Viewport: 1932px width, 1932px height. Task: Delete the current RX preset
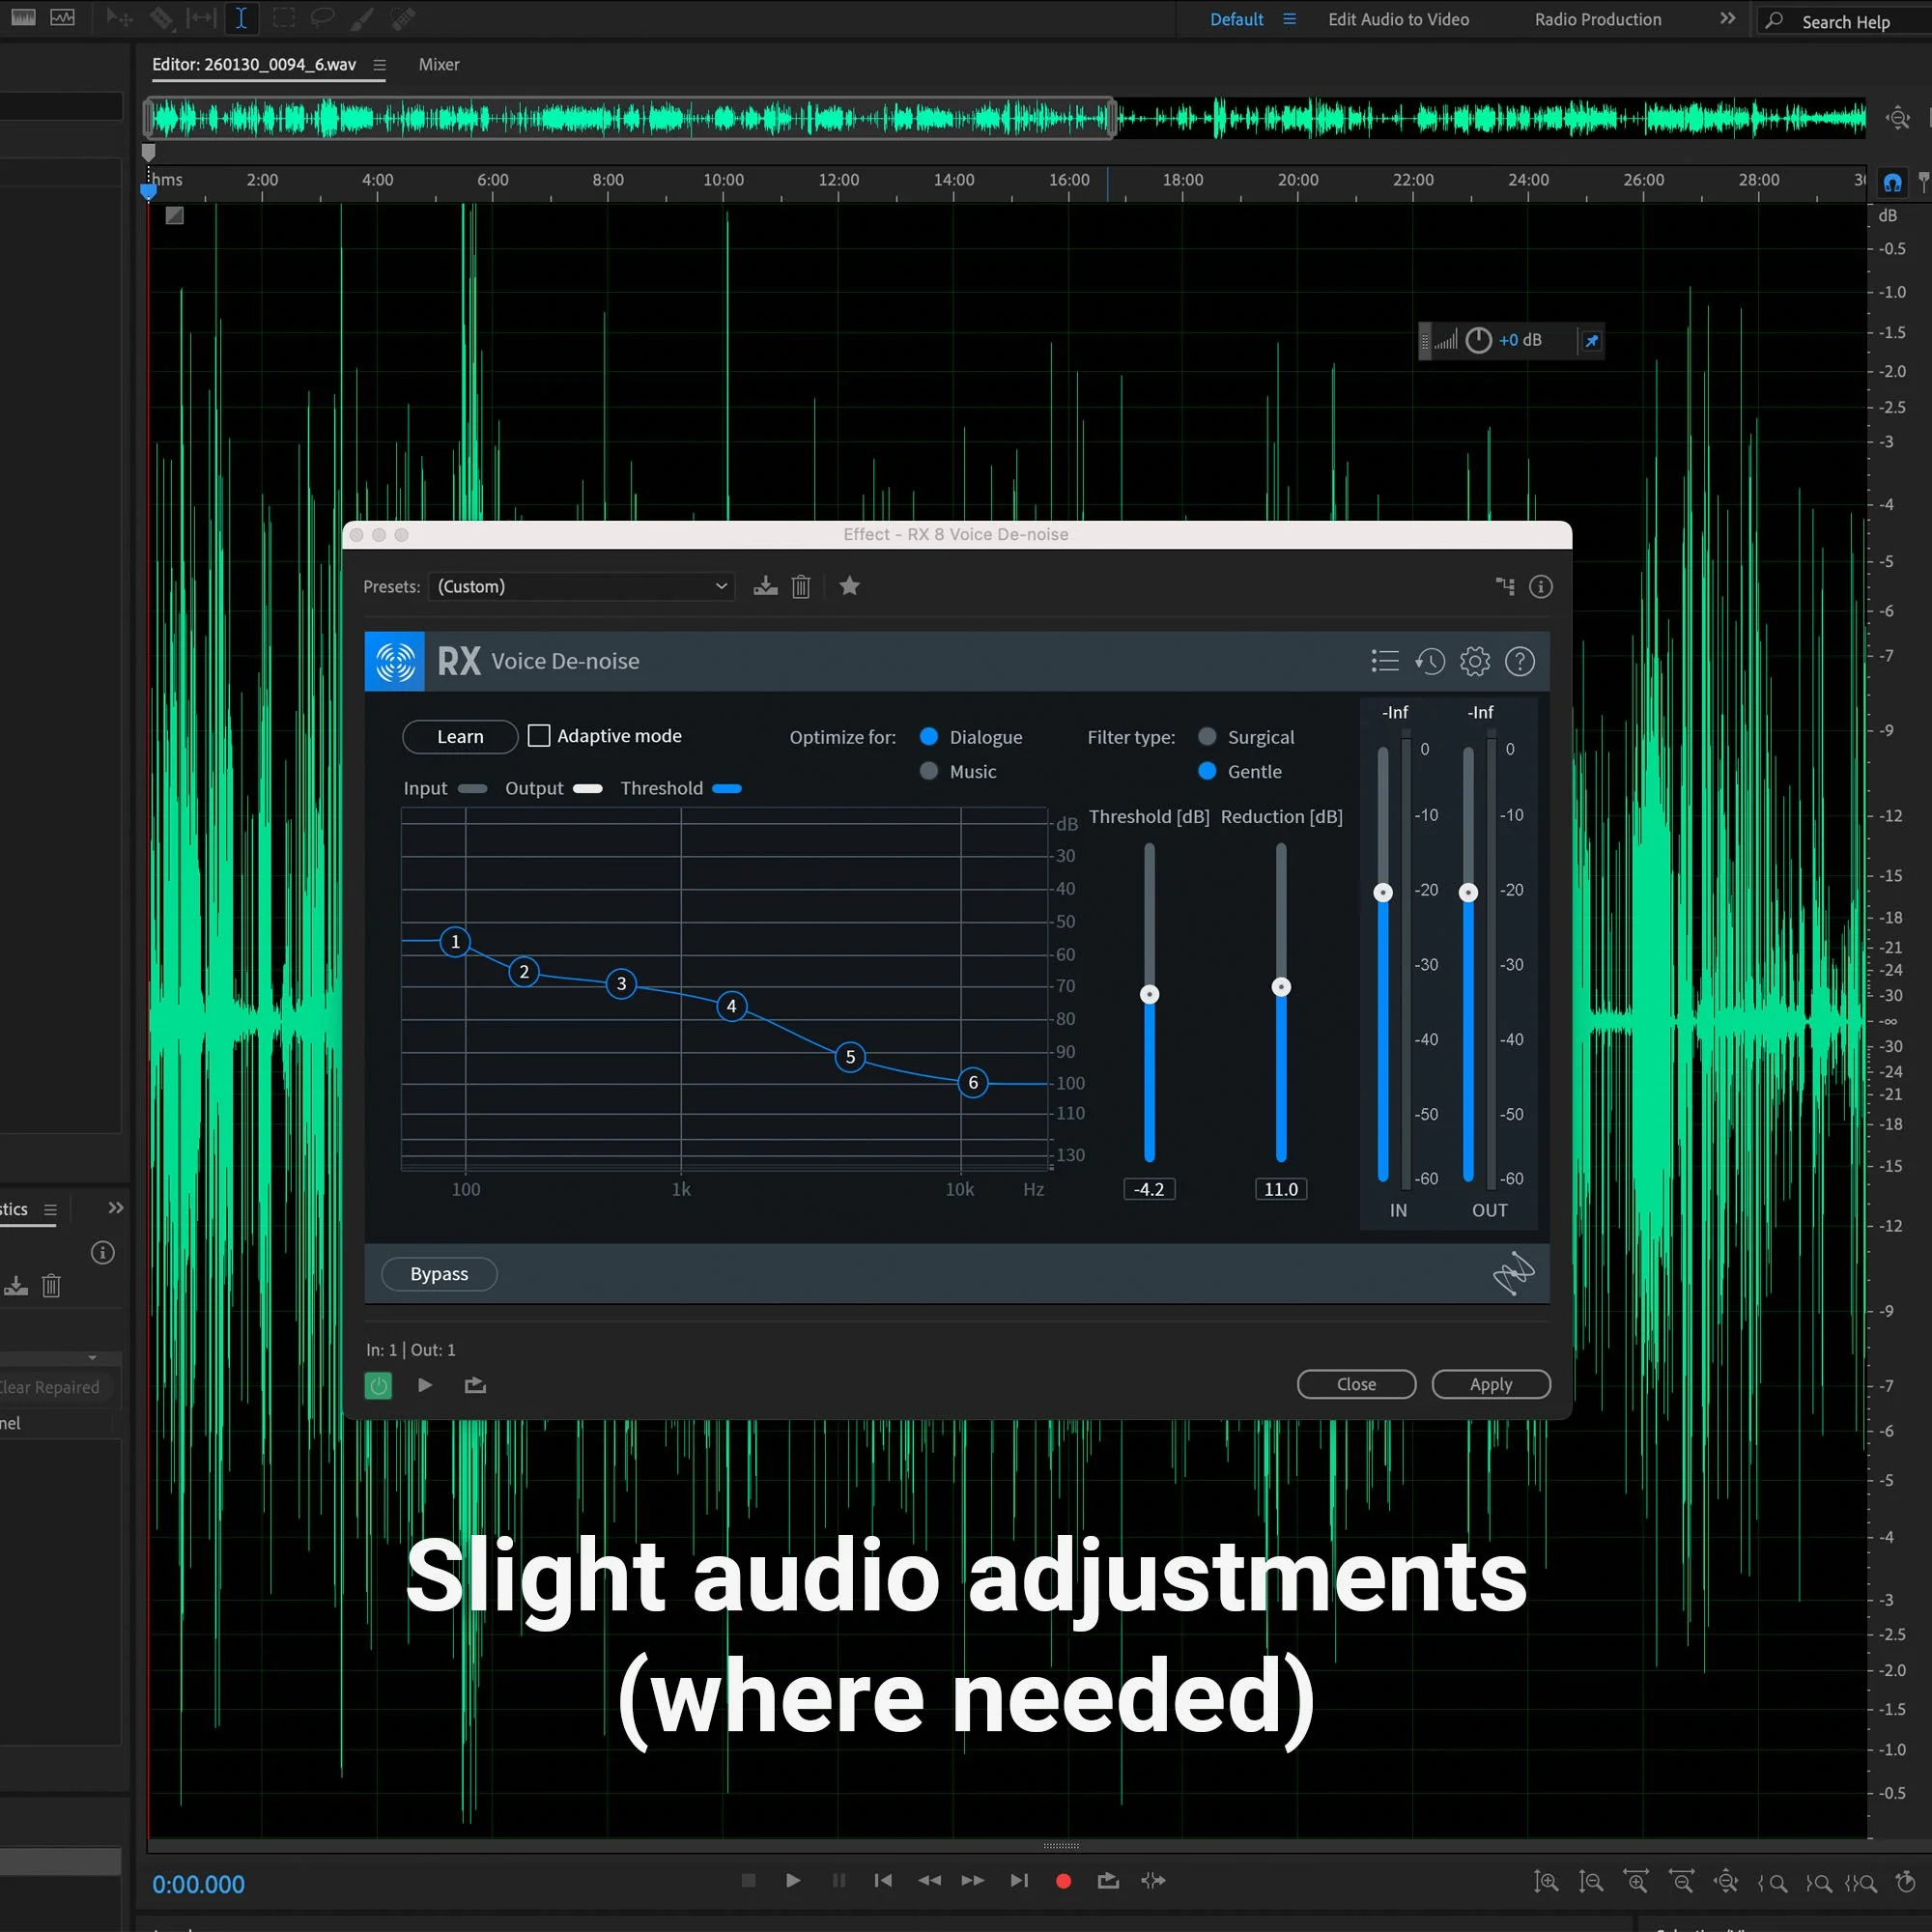click(x=800, y=586)
